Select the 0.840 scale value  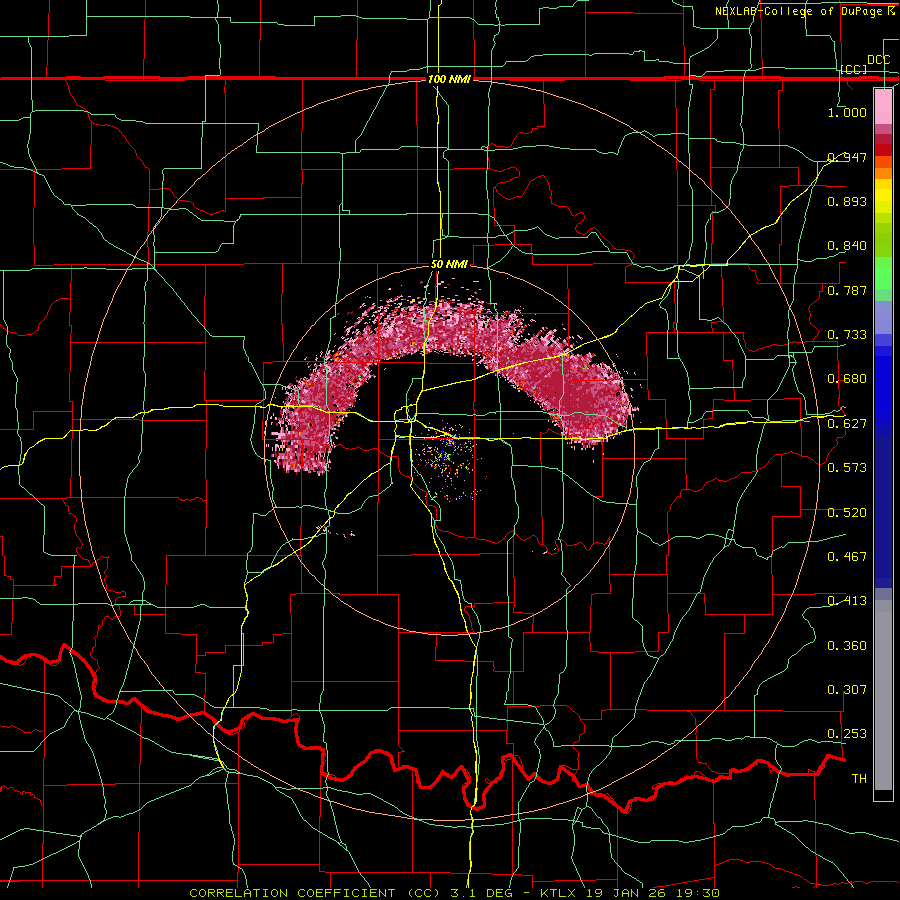[847, 246]
